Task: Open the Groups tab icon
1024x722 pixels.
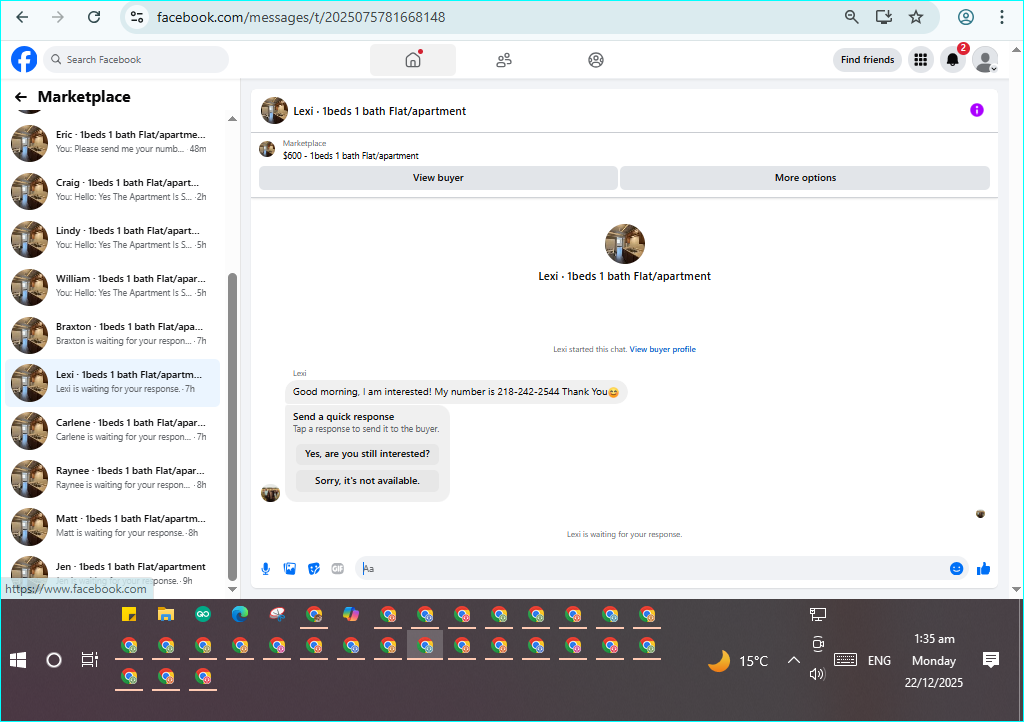Action: tap(596, 60)
